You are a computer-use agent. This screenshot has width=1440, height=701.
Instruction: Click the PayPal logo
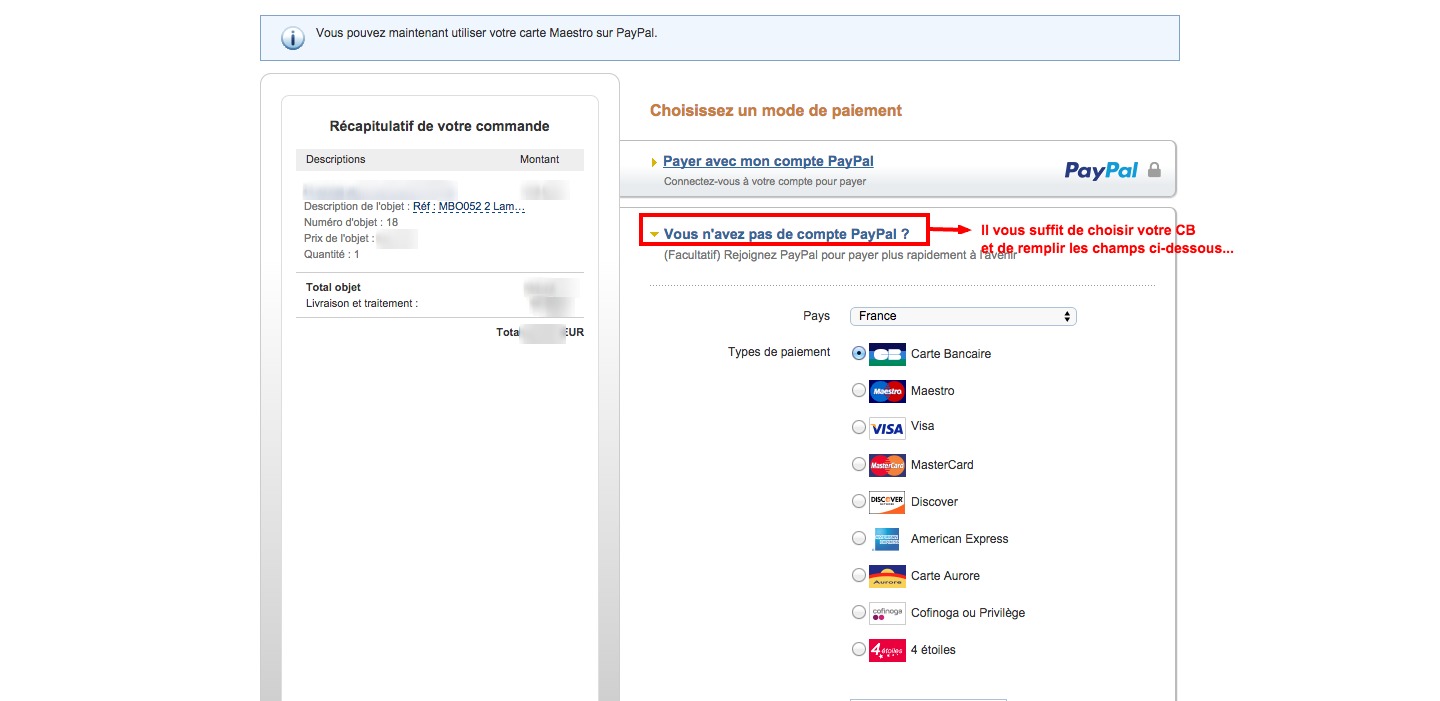coord(1101,170)
